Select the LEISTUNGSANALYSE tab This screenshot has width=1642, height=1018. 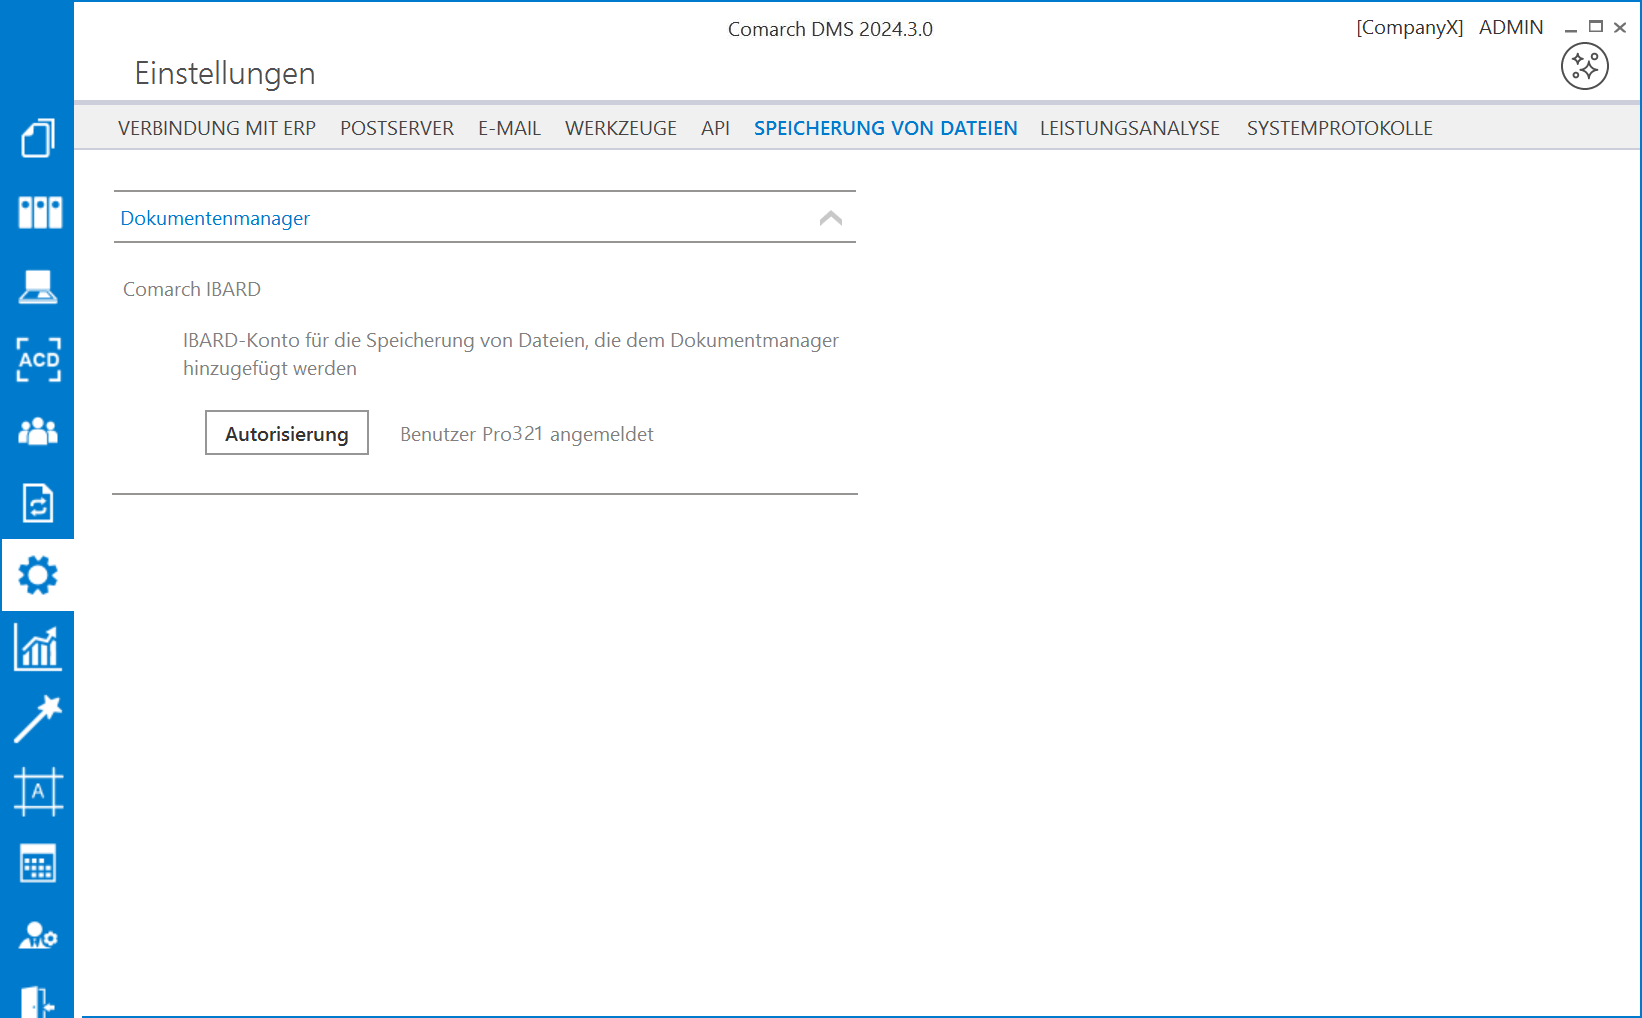click(x=1129, y=128)
